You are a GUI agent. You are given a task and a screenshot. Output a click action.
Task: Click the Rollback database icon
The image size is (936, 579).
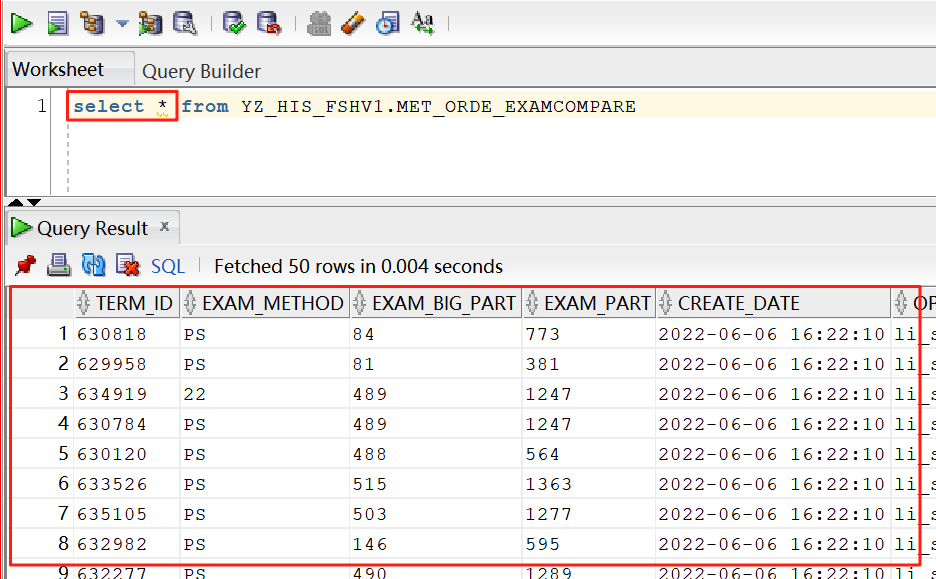coord(268,22)
